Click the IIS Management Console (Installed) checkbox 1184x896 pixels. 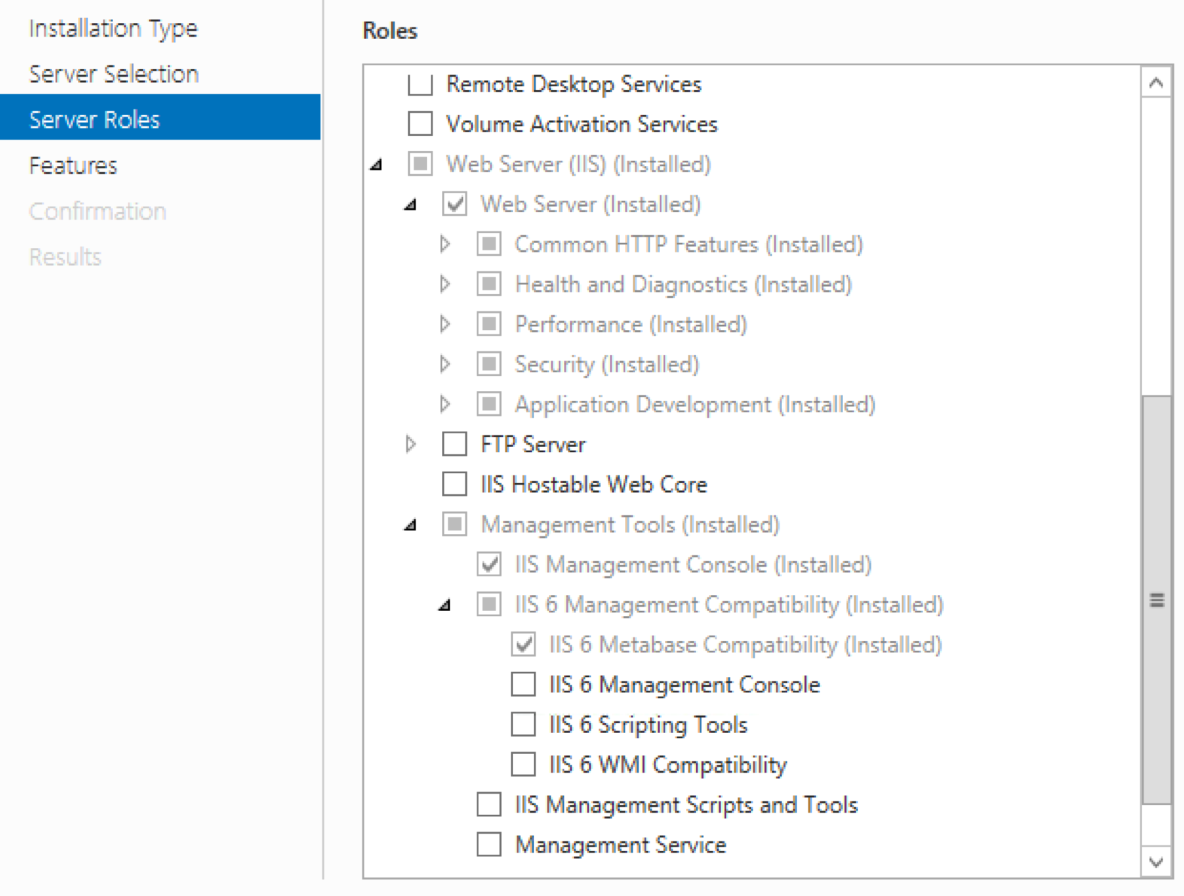coord(489,564)
